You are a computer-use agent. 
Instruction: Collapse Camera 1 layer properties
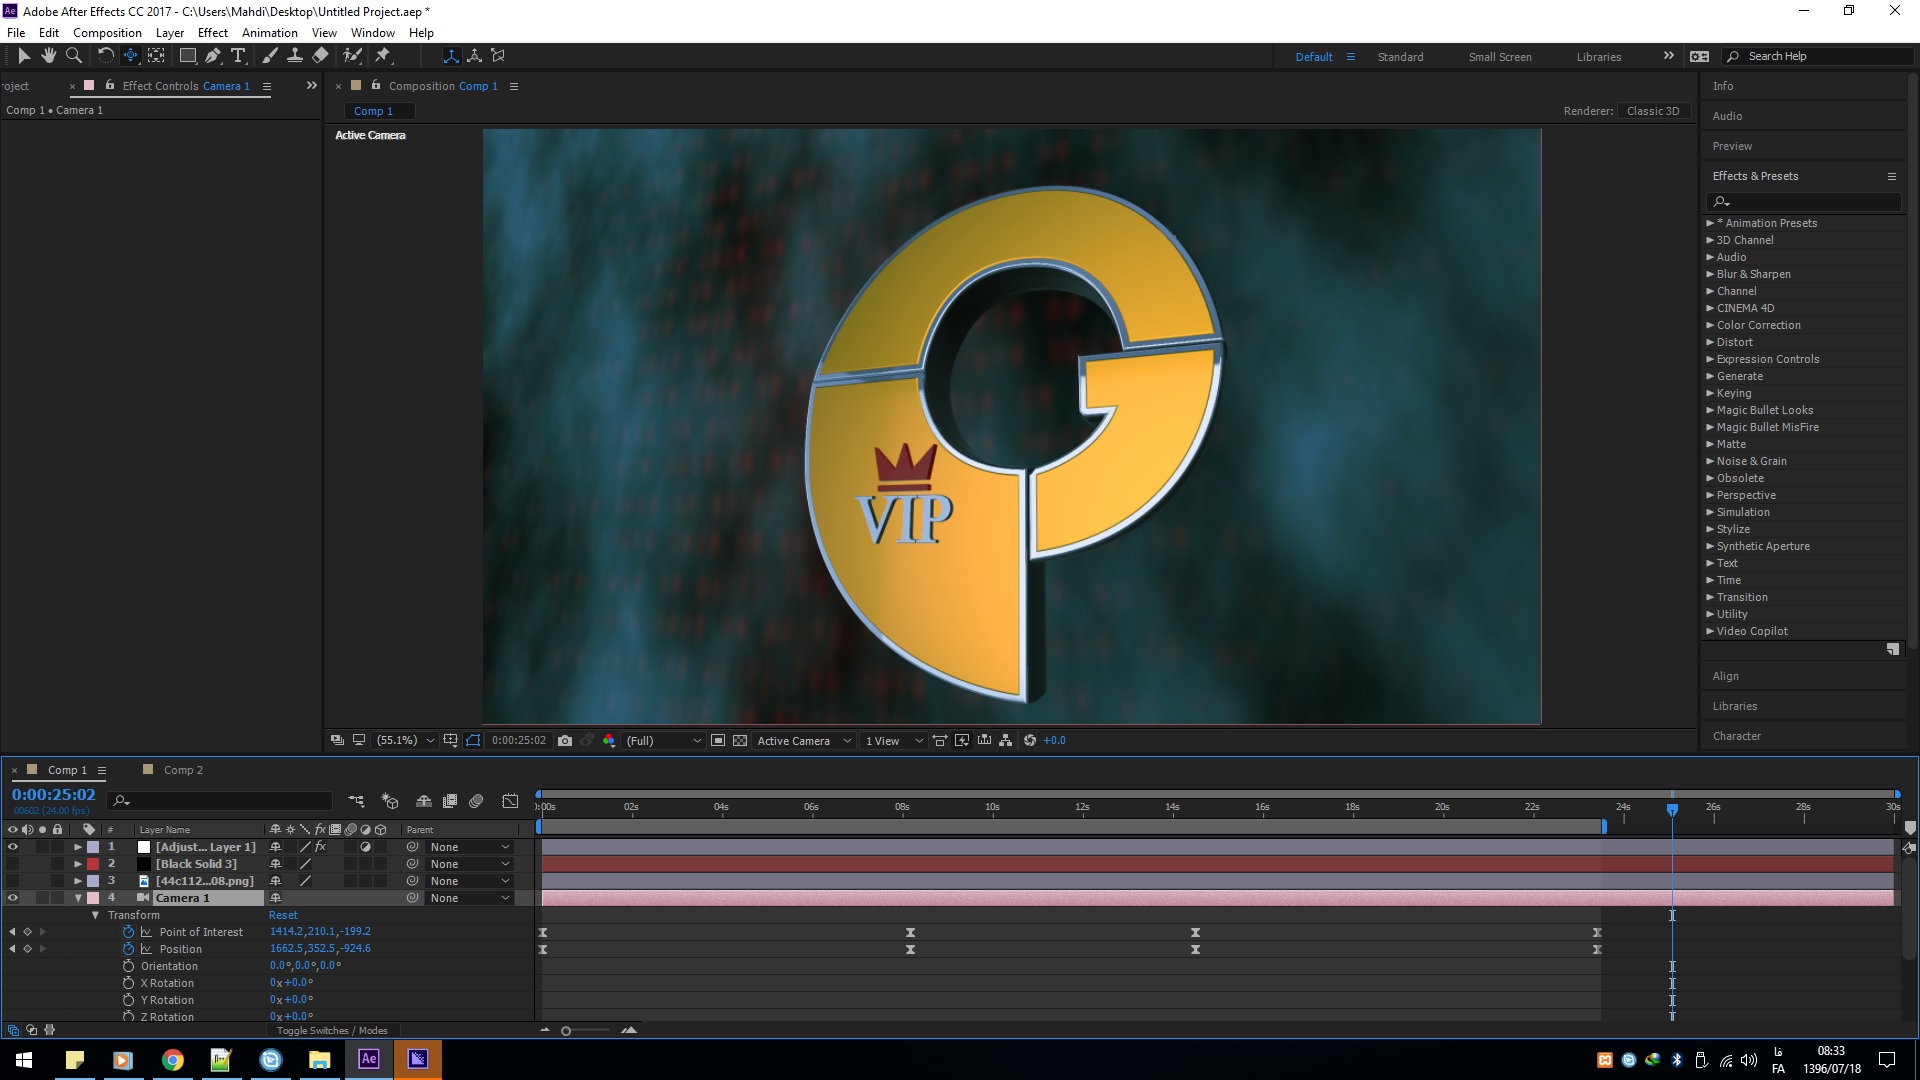pyautogui.click(x=78, y=898)
